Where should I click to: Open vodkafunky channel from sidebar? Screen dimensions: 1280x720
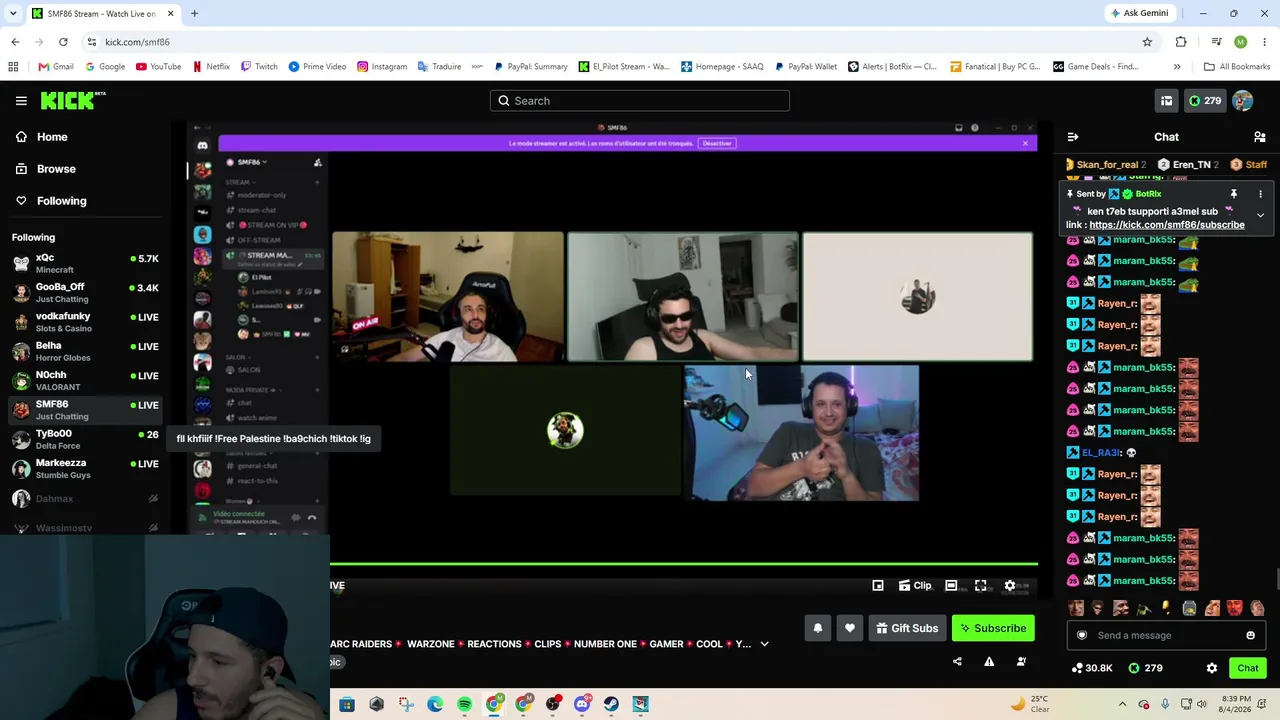pos(85,322)
